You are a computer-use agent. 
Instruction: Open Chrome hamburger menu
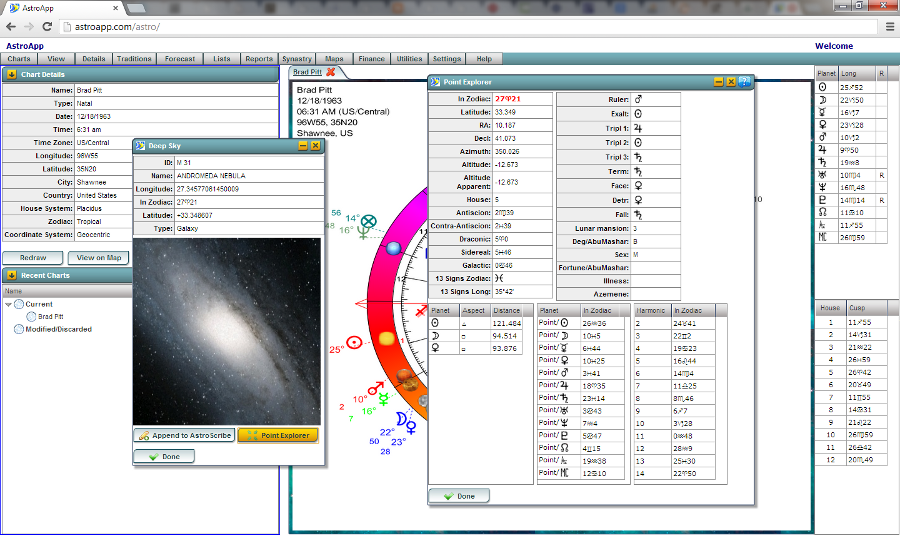889,27
